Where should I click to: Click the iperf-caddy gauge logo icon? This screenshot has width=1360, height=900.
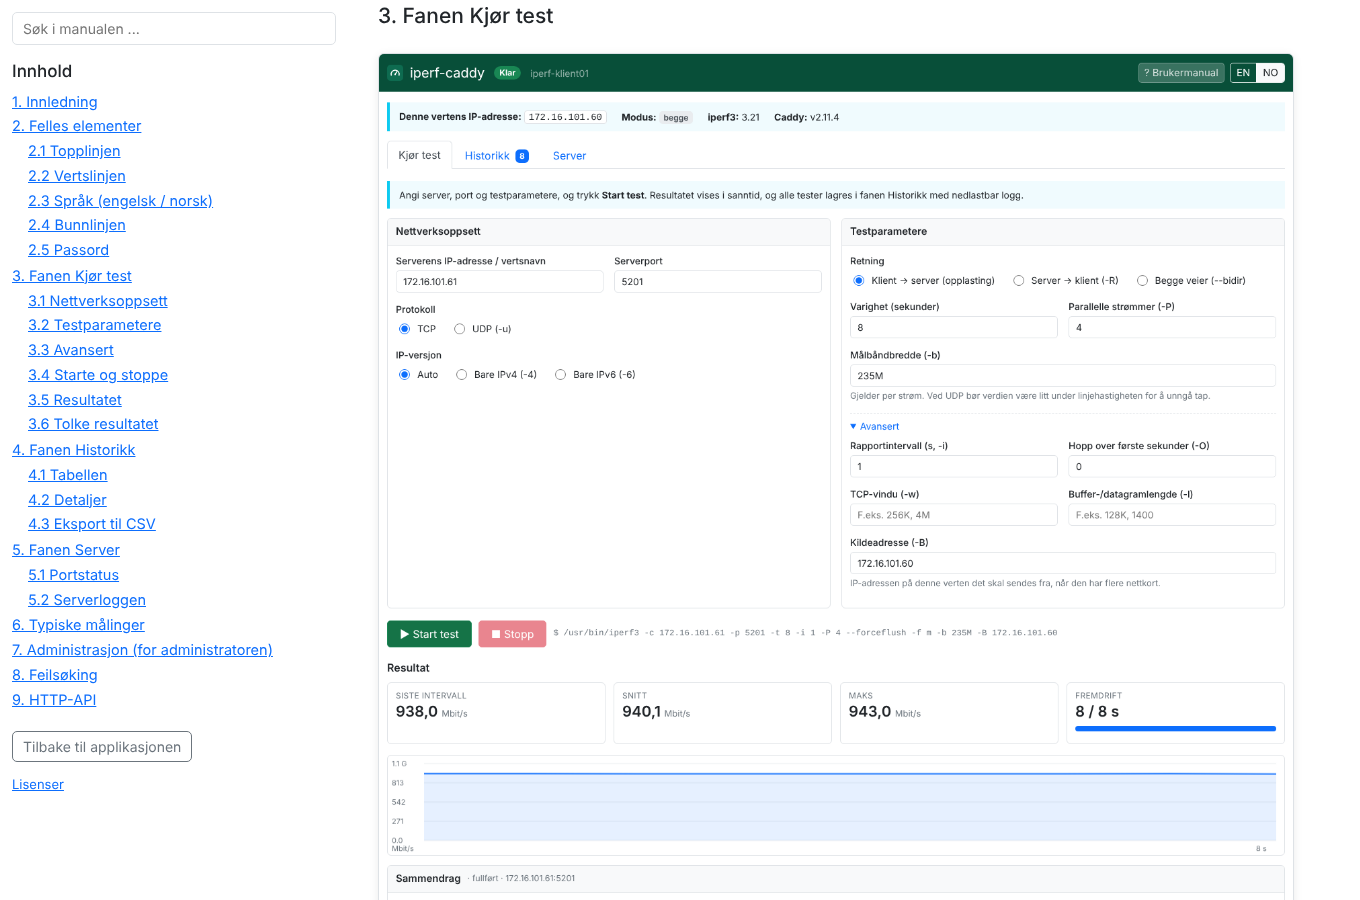pos(395,73)
